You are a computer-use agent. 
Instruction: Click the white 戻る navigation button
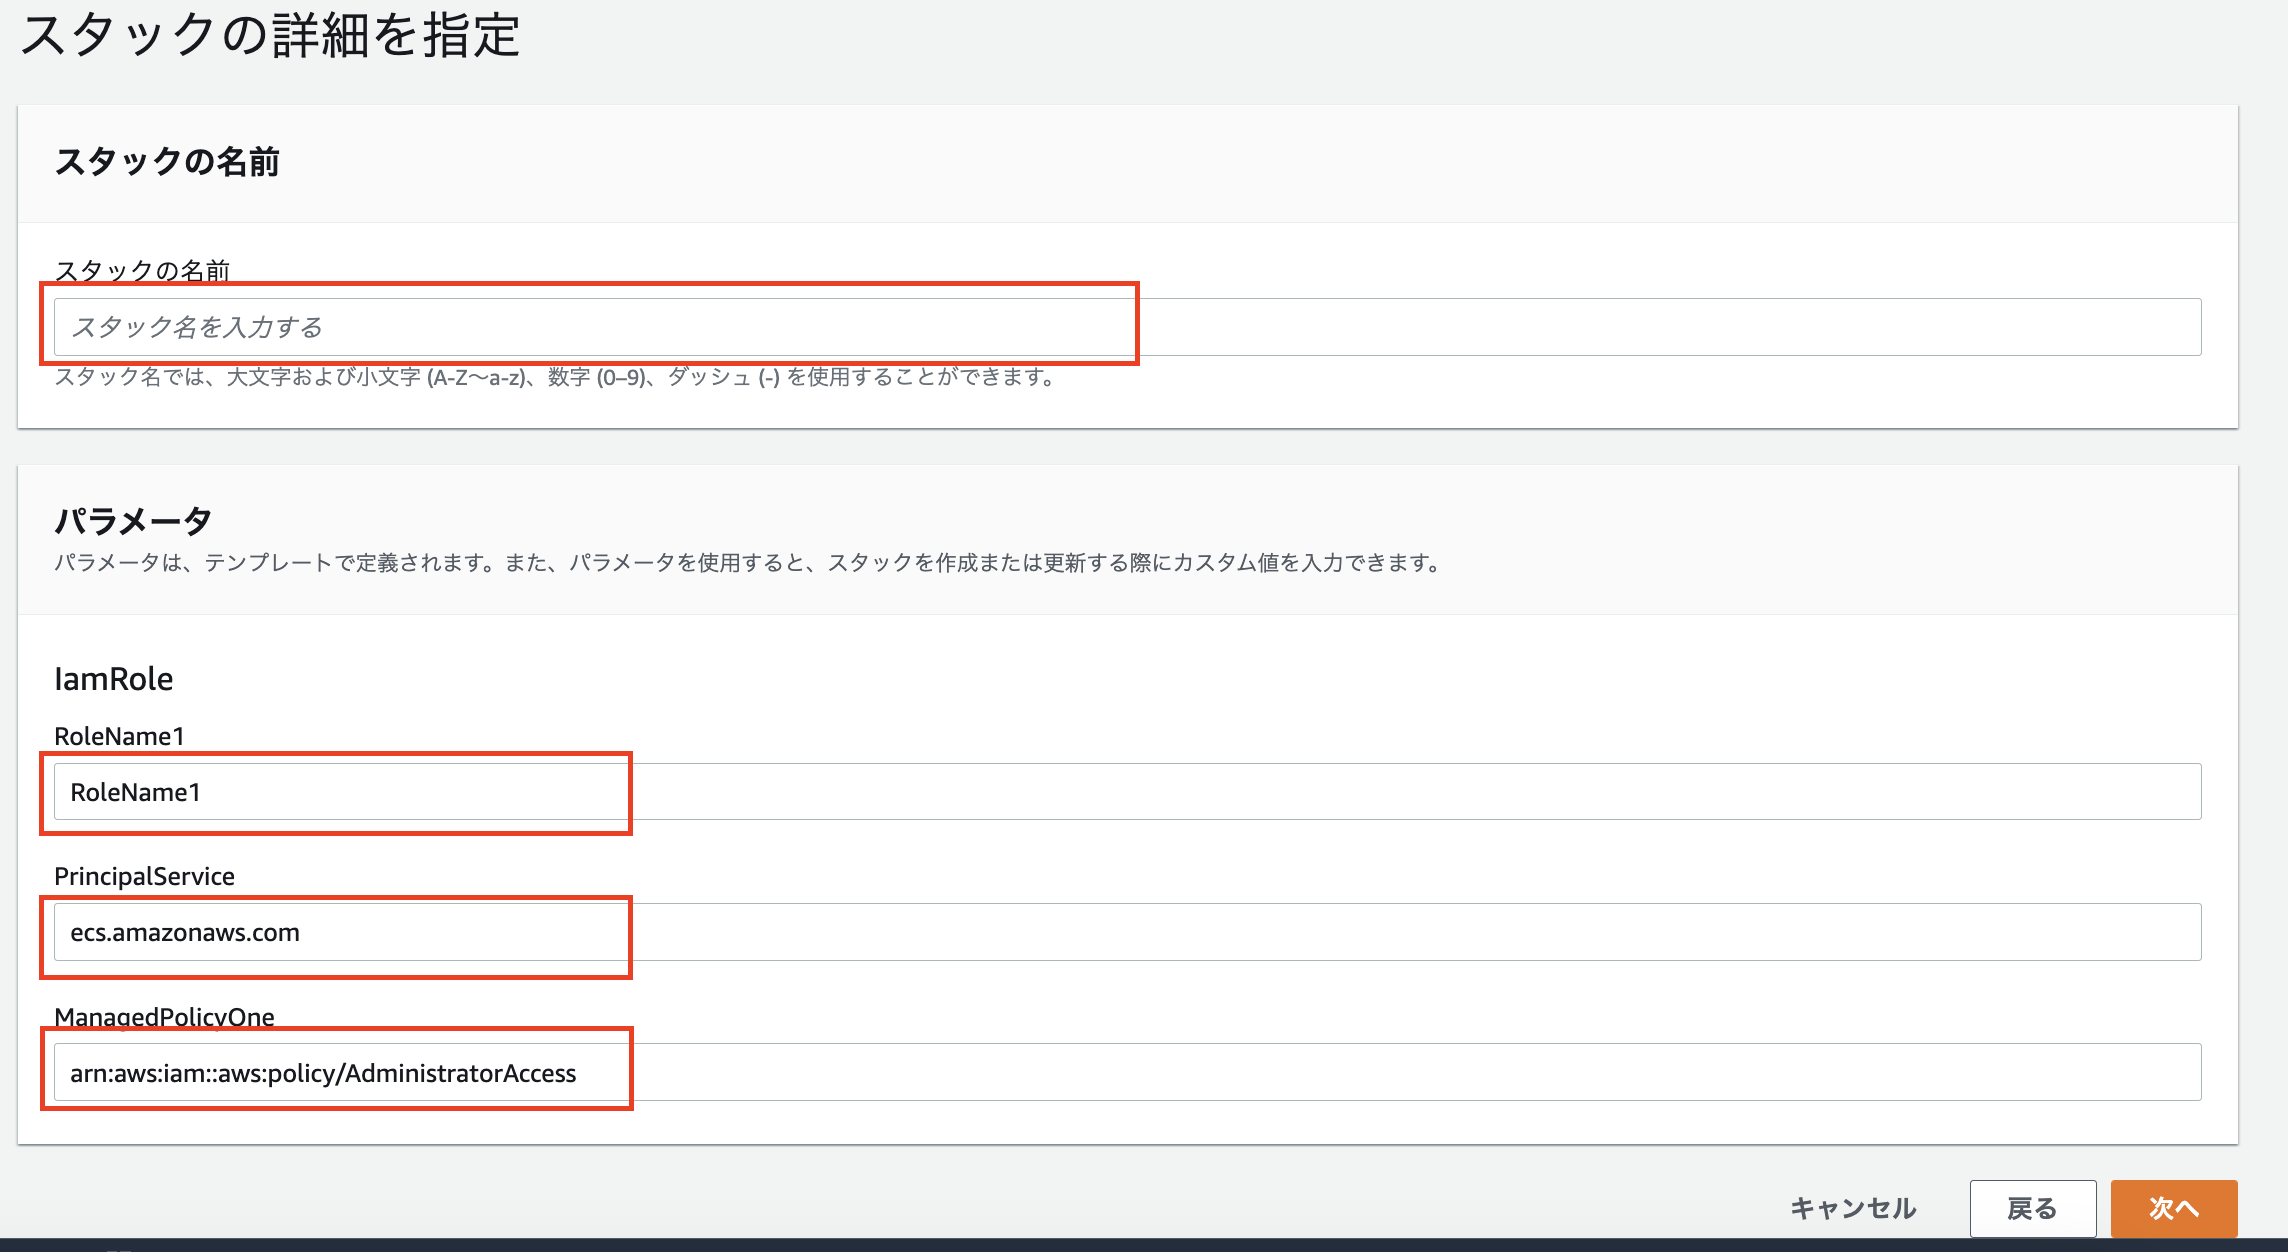tap(2034, 1208)
